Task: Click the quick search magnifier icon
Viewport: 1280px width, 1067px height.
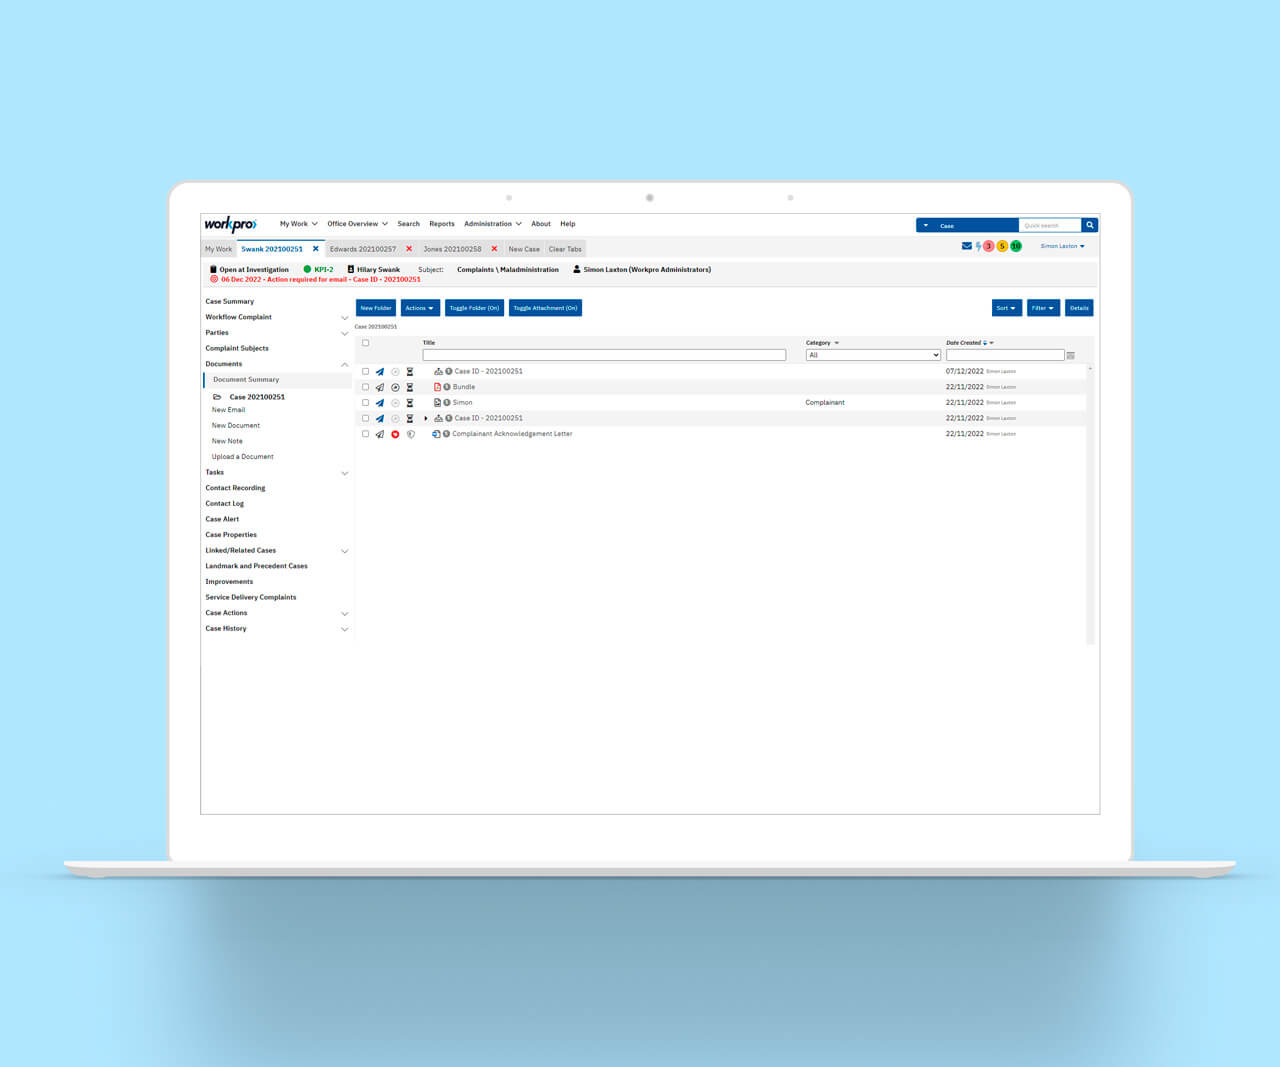Action: 1089,225
